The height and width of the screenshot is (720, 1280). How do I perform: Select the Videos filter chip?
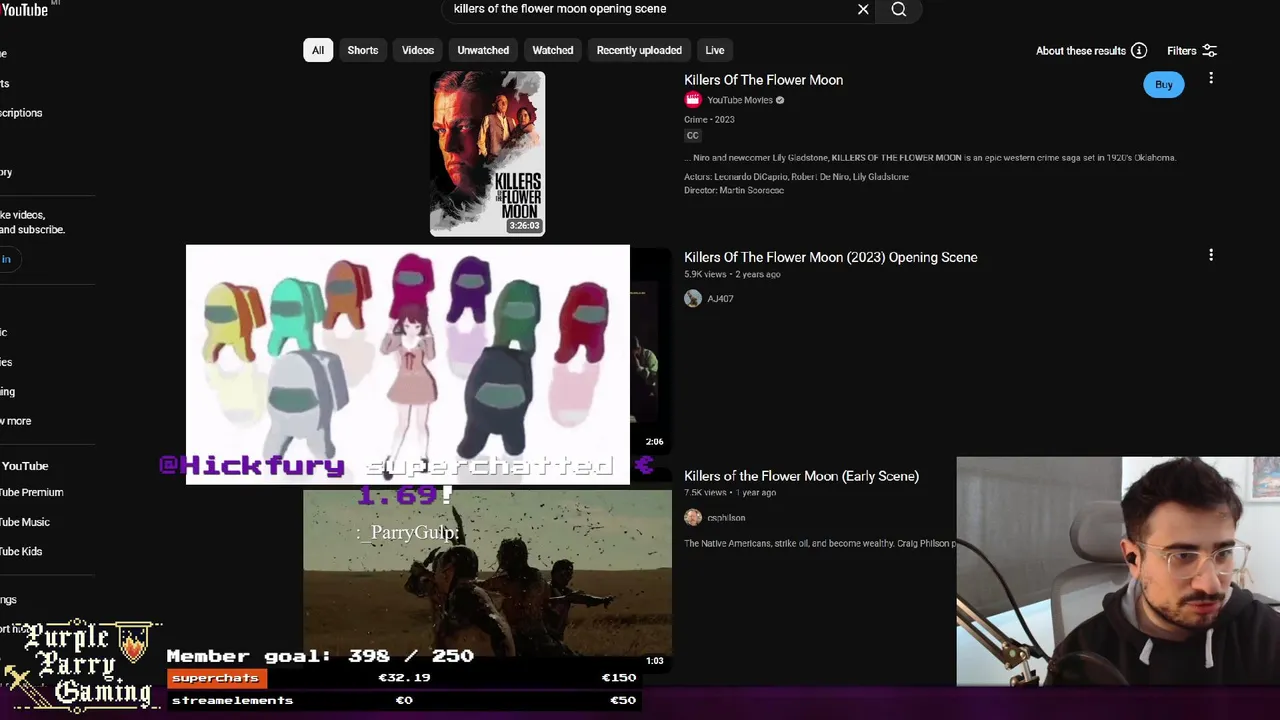click(x=418, y=50)
